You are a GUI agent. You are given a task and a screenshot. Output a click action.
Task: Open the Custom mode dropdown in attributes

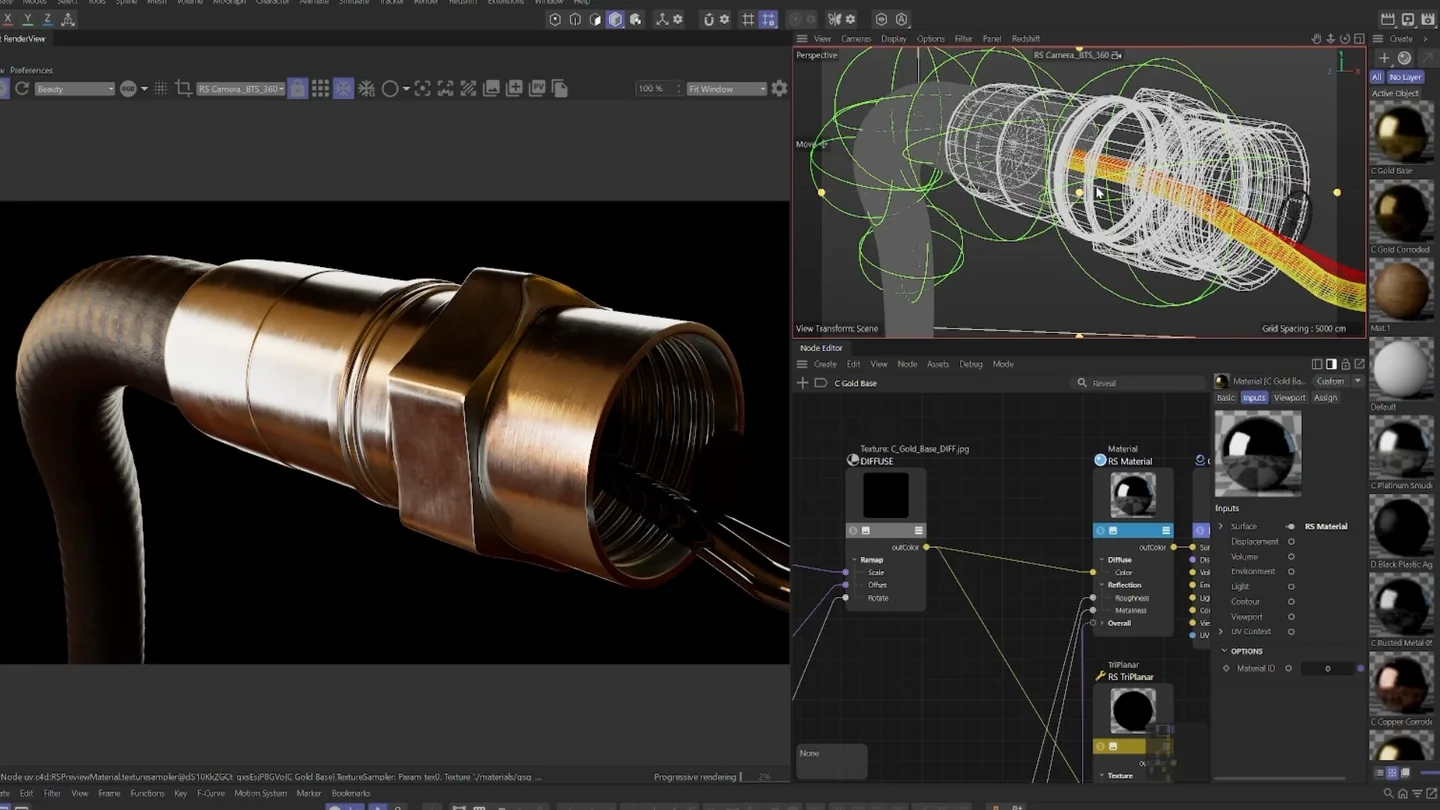1338,381
